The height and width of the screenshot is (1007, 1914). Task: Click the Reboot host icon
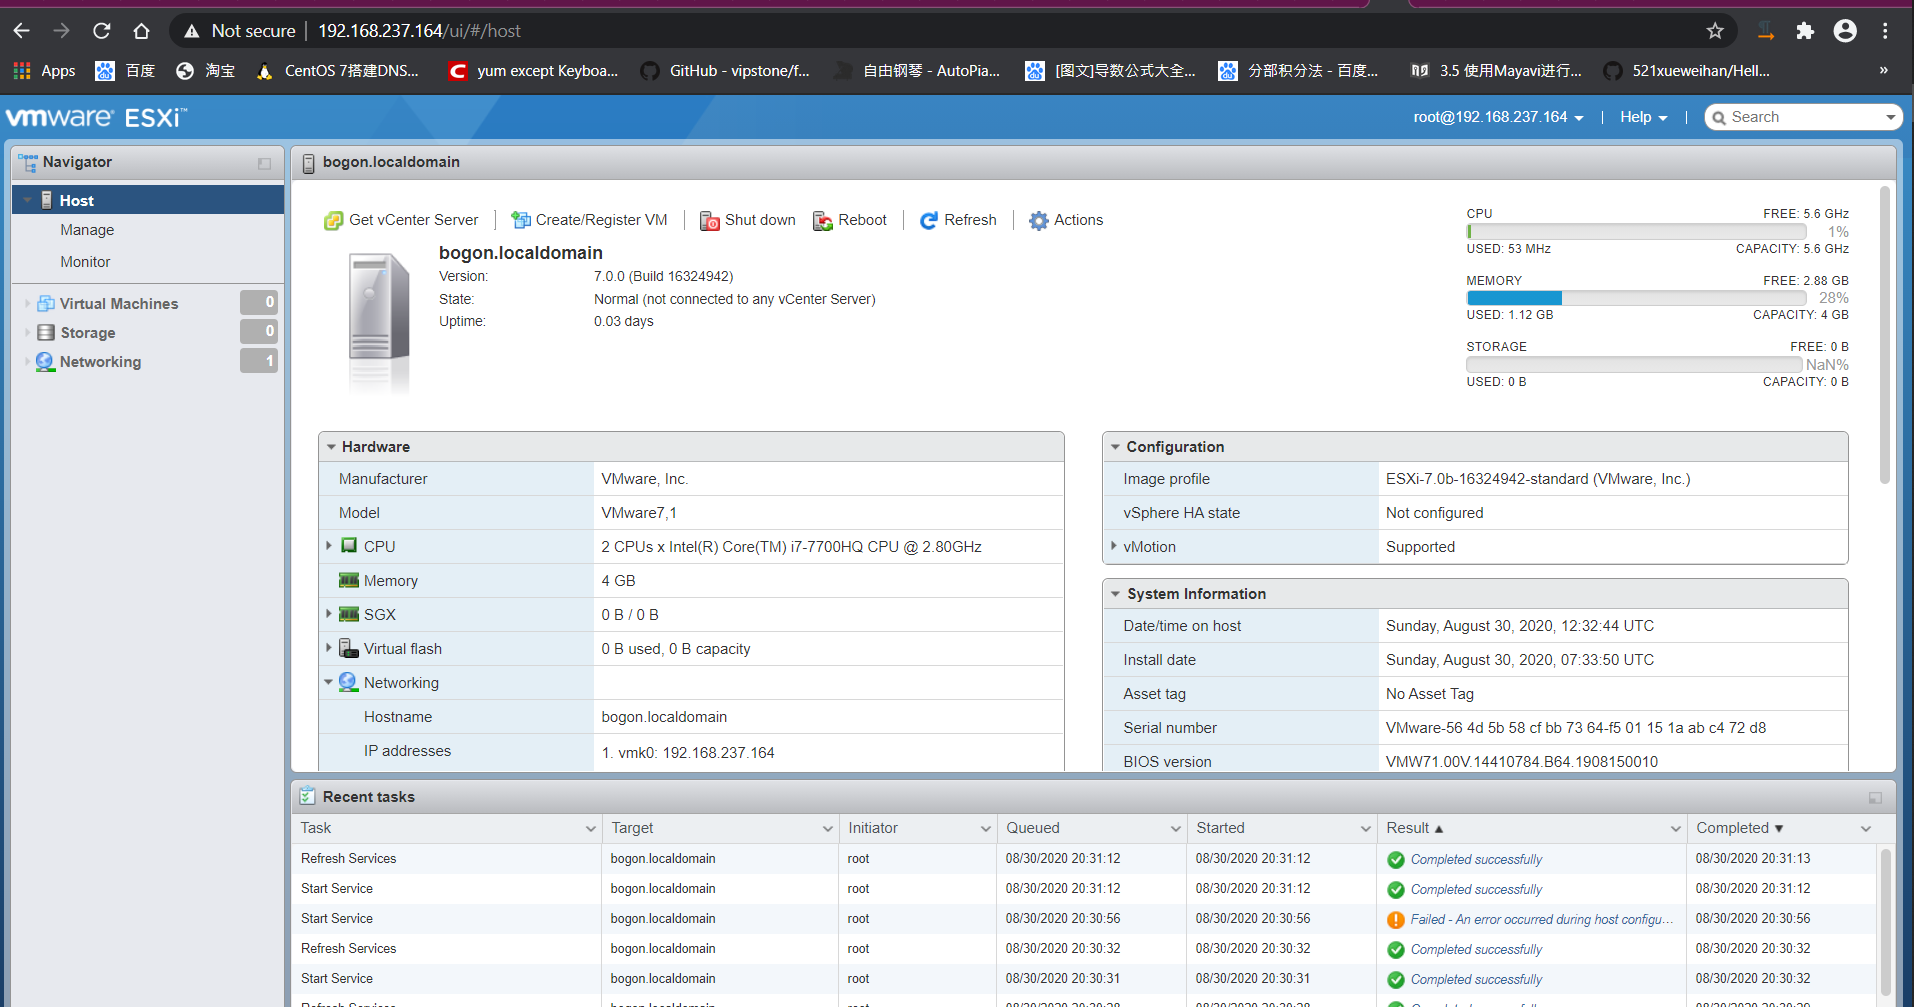(823, 220)
